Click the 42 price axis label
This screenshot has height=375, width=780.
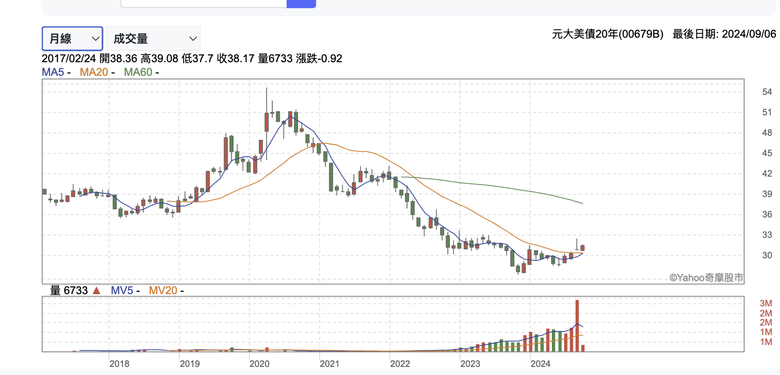tap(767, 174)
